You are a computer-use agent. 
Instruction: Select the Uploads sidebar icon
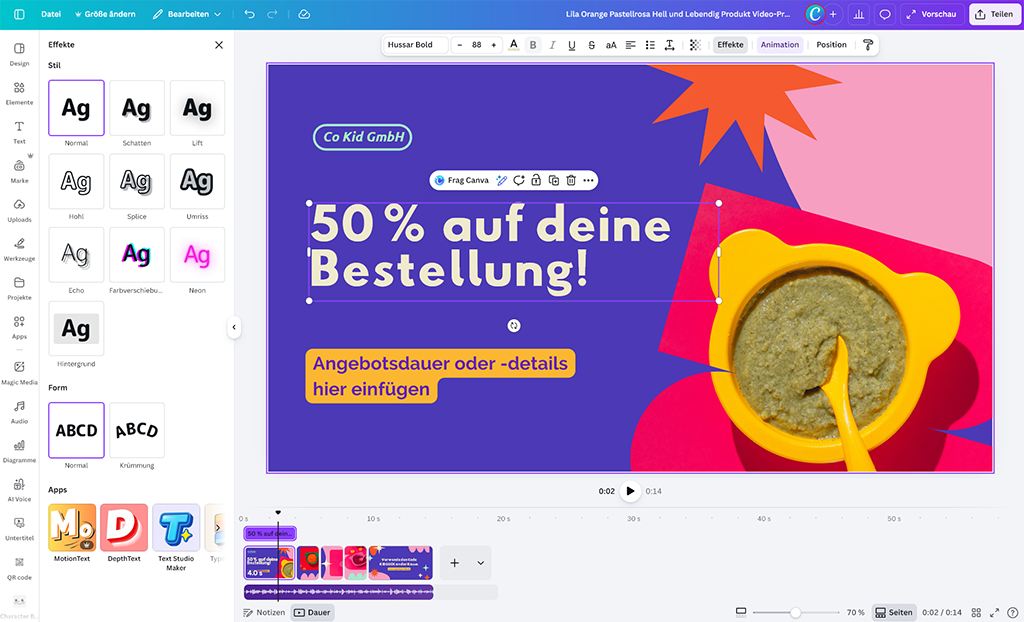pyautogui.click(x=20, y=210)
